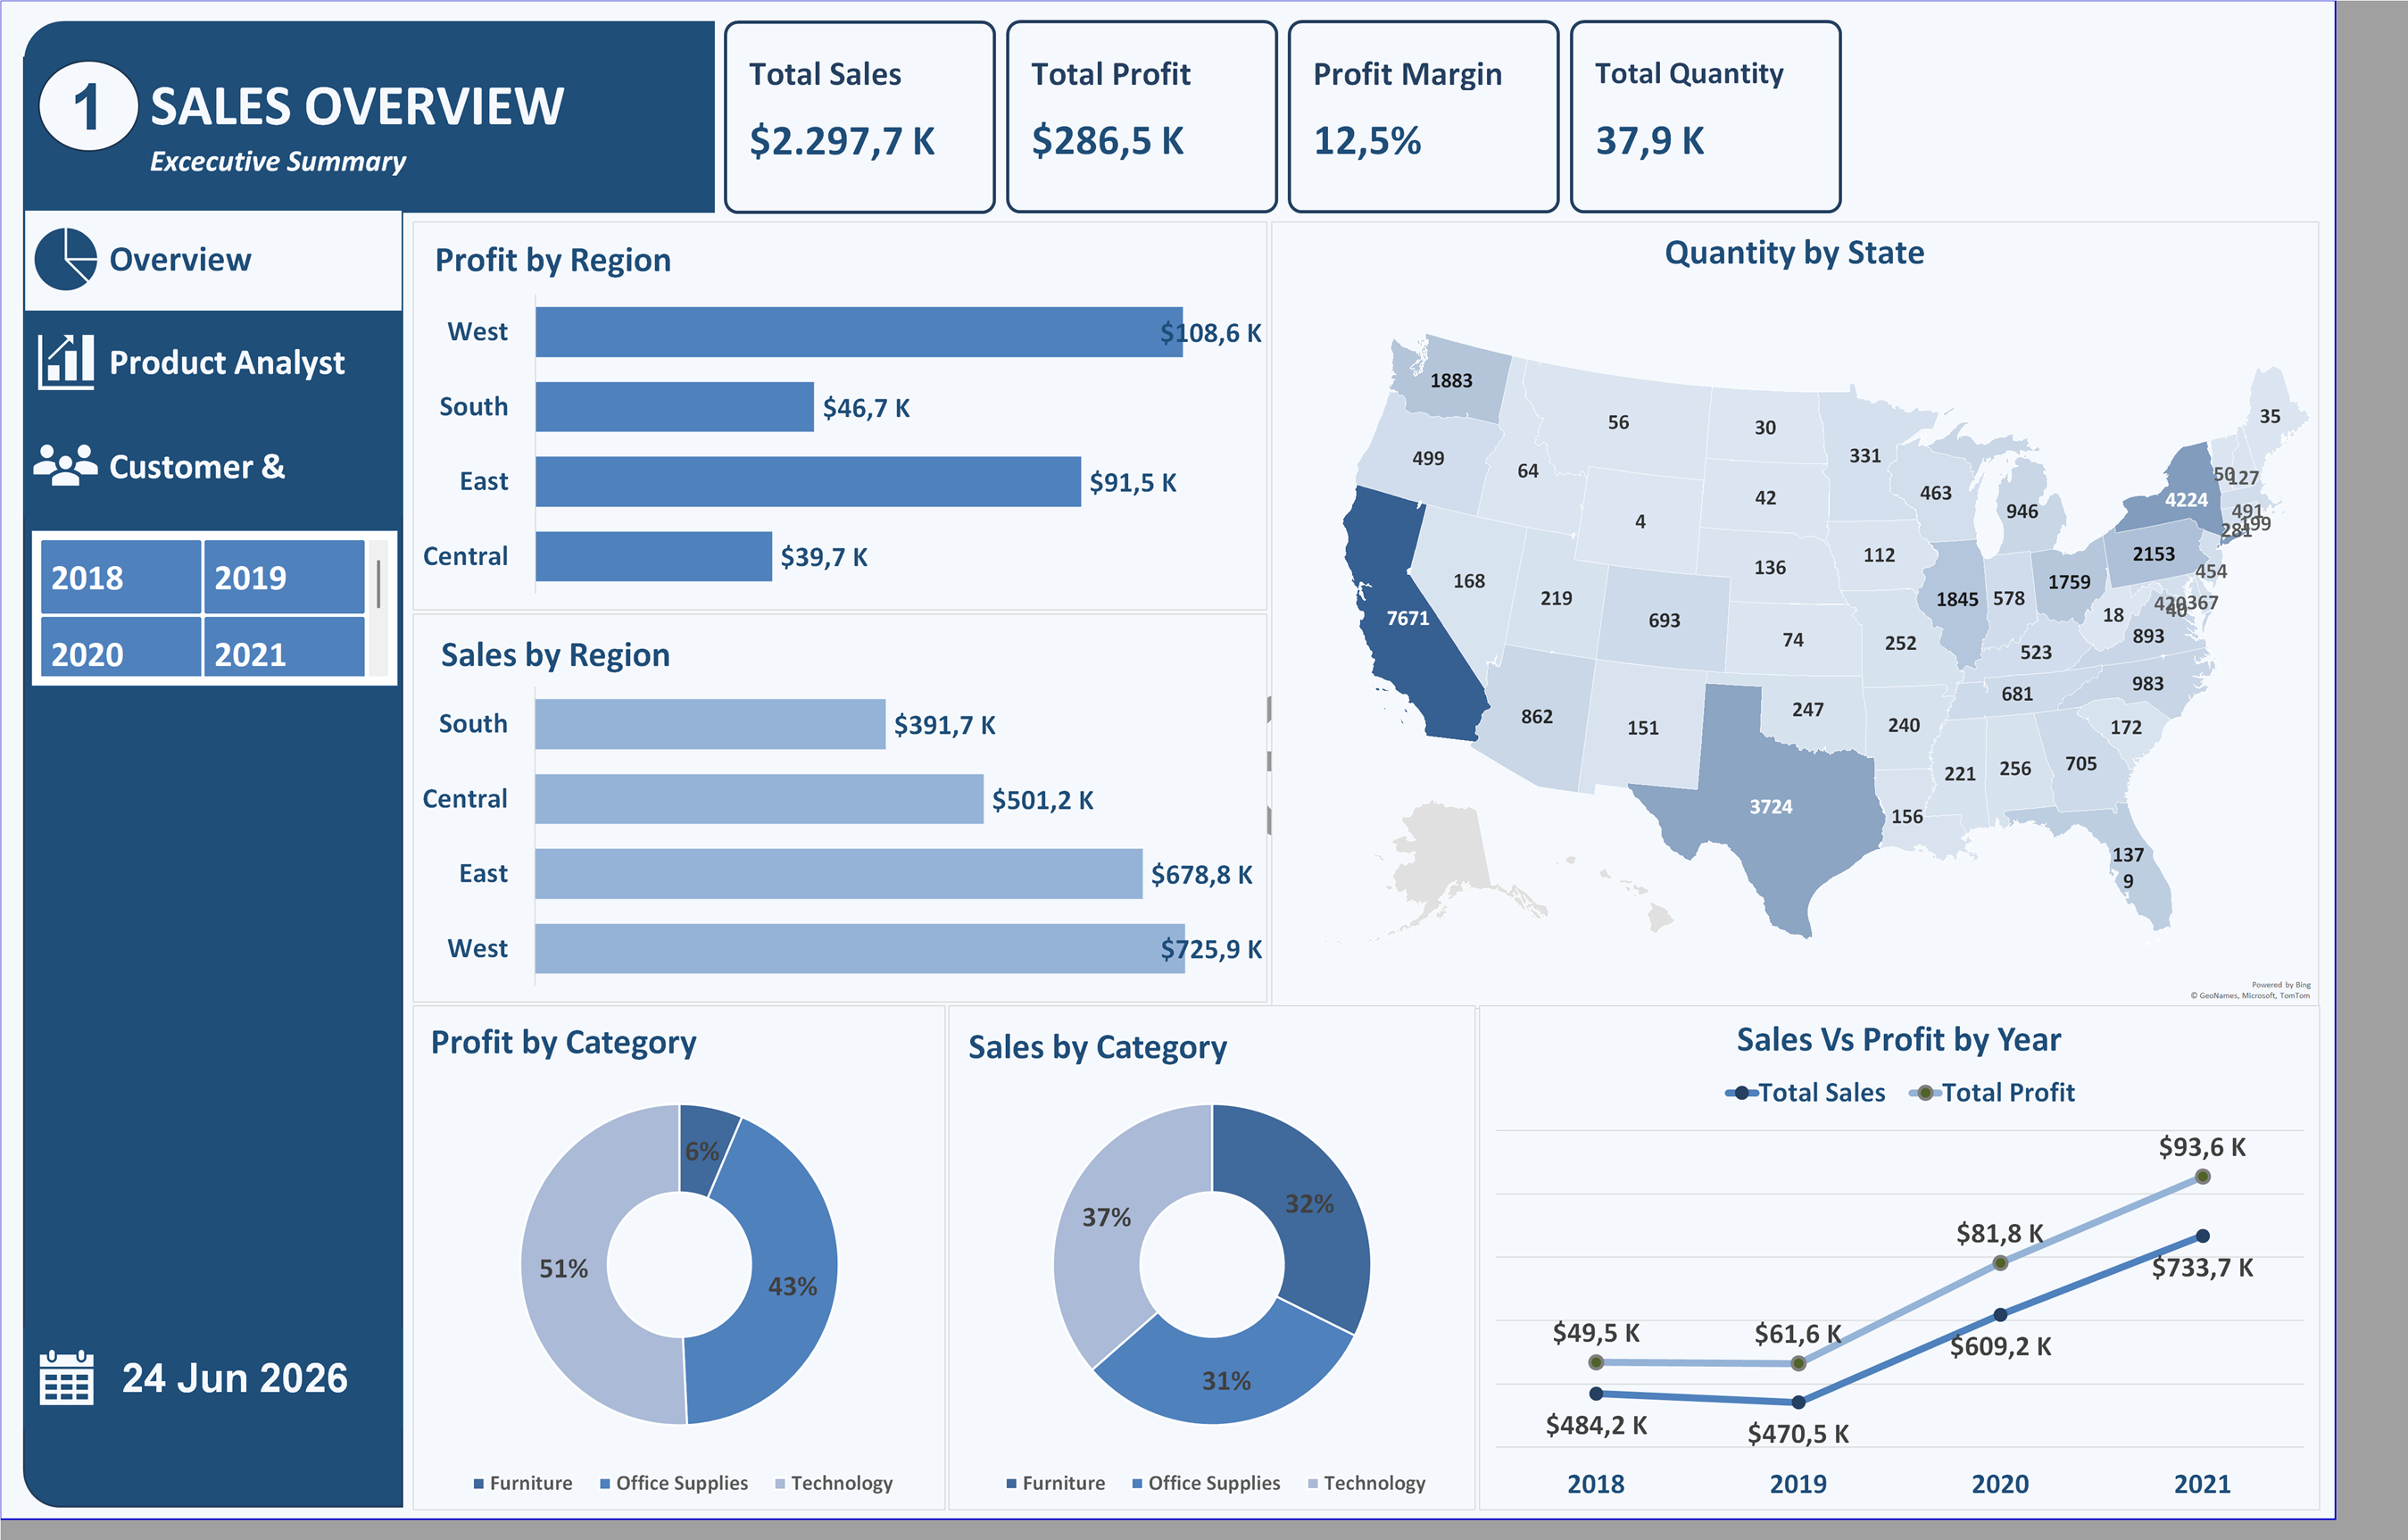Filter by year 2020 in slicer
This screenshot has width=2408, height=1540.
click(x=120, y=647)
